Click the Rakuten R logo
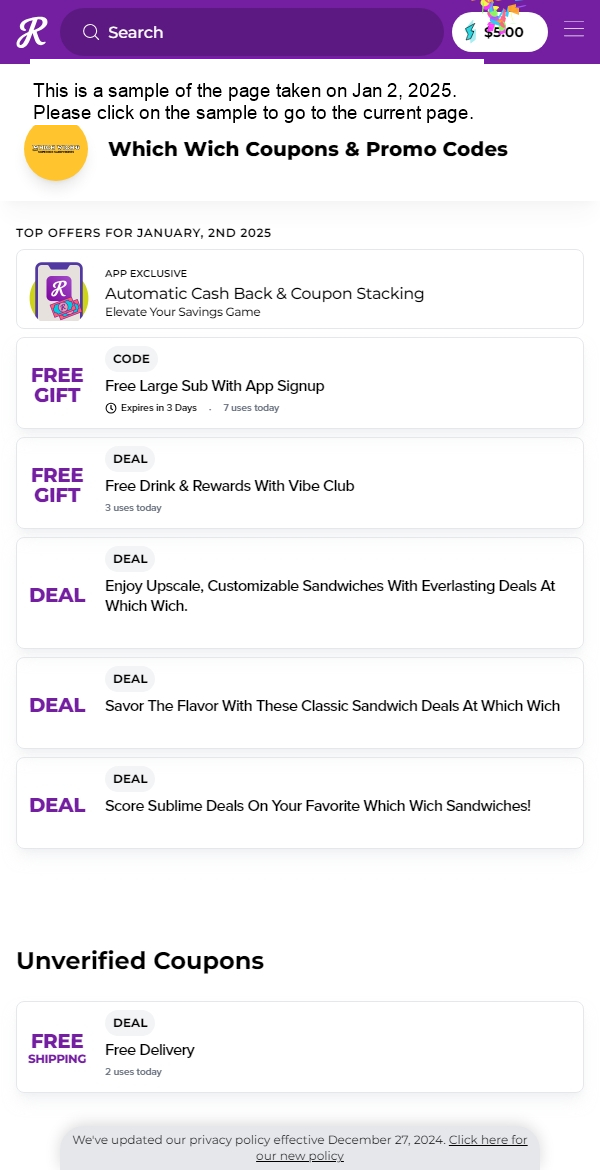 point(31,32)
